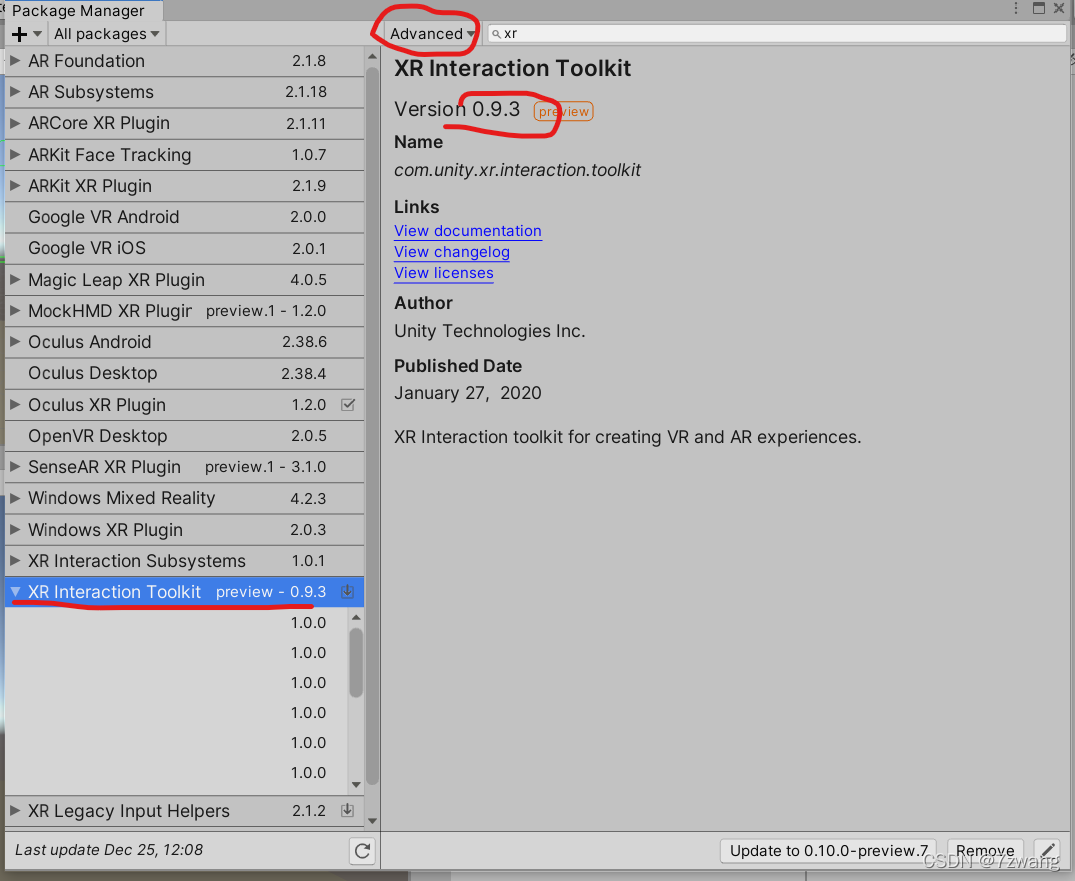Click the package list scroll up arrow
This screenshot has height=881, width=1075.
372,56
